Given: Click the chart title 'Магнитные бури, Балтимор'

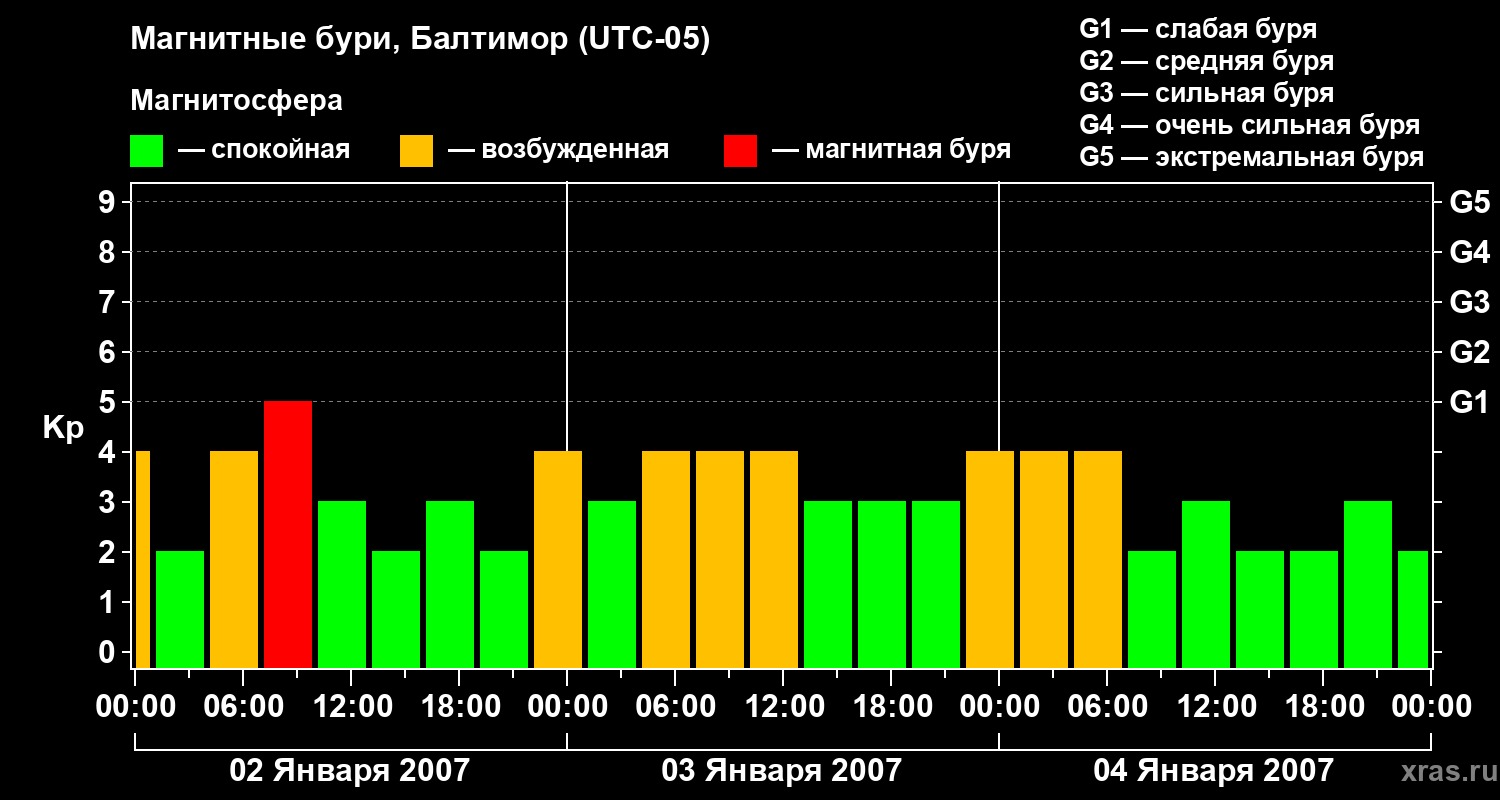Looking at the screenshot, I should click(420, 40).
